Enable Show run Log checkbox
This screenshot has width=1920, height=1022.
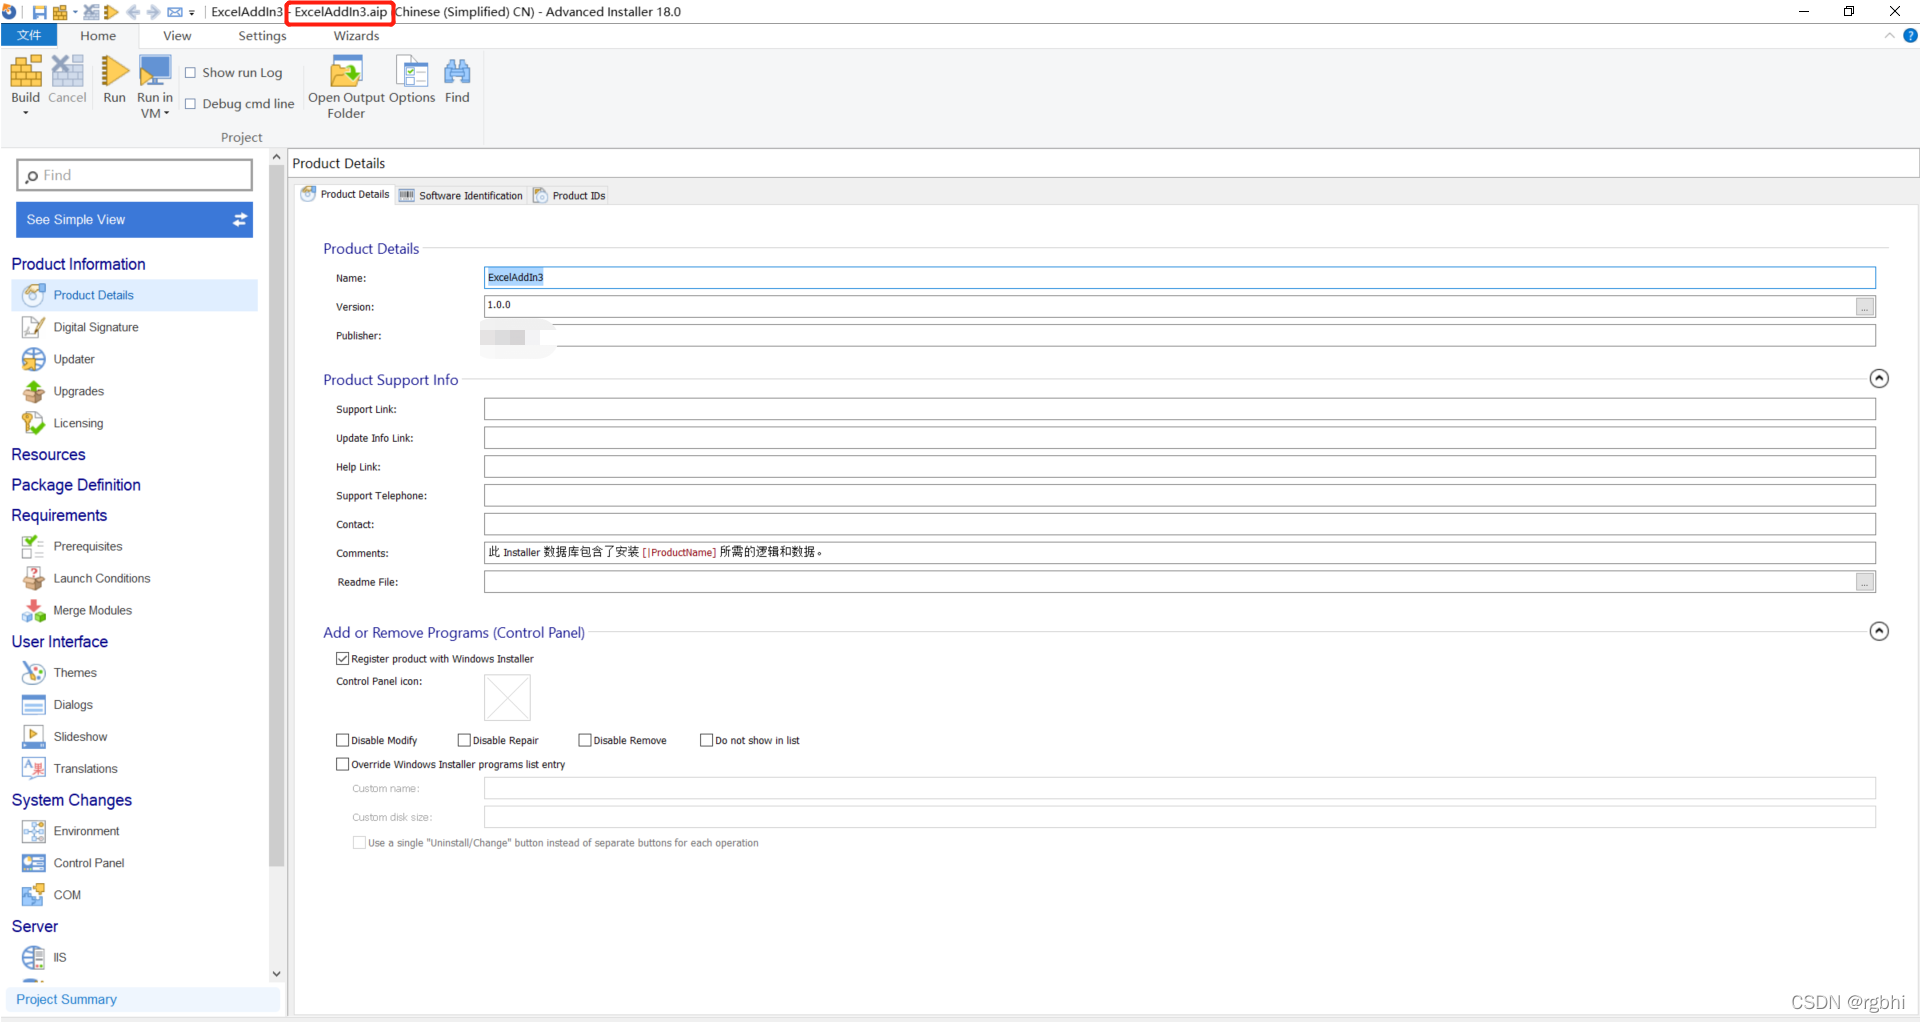(x=190, y=73)
